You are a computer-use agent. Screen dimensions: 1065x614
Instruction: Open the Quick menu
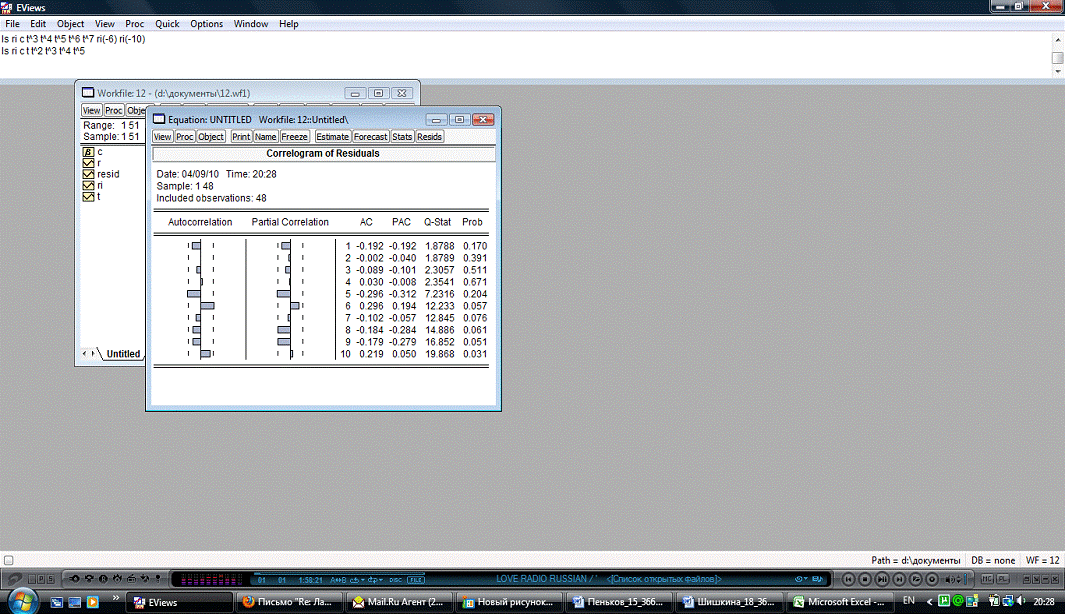pos(167,23)
